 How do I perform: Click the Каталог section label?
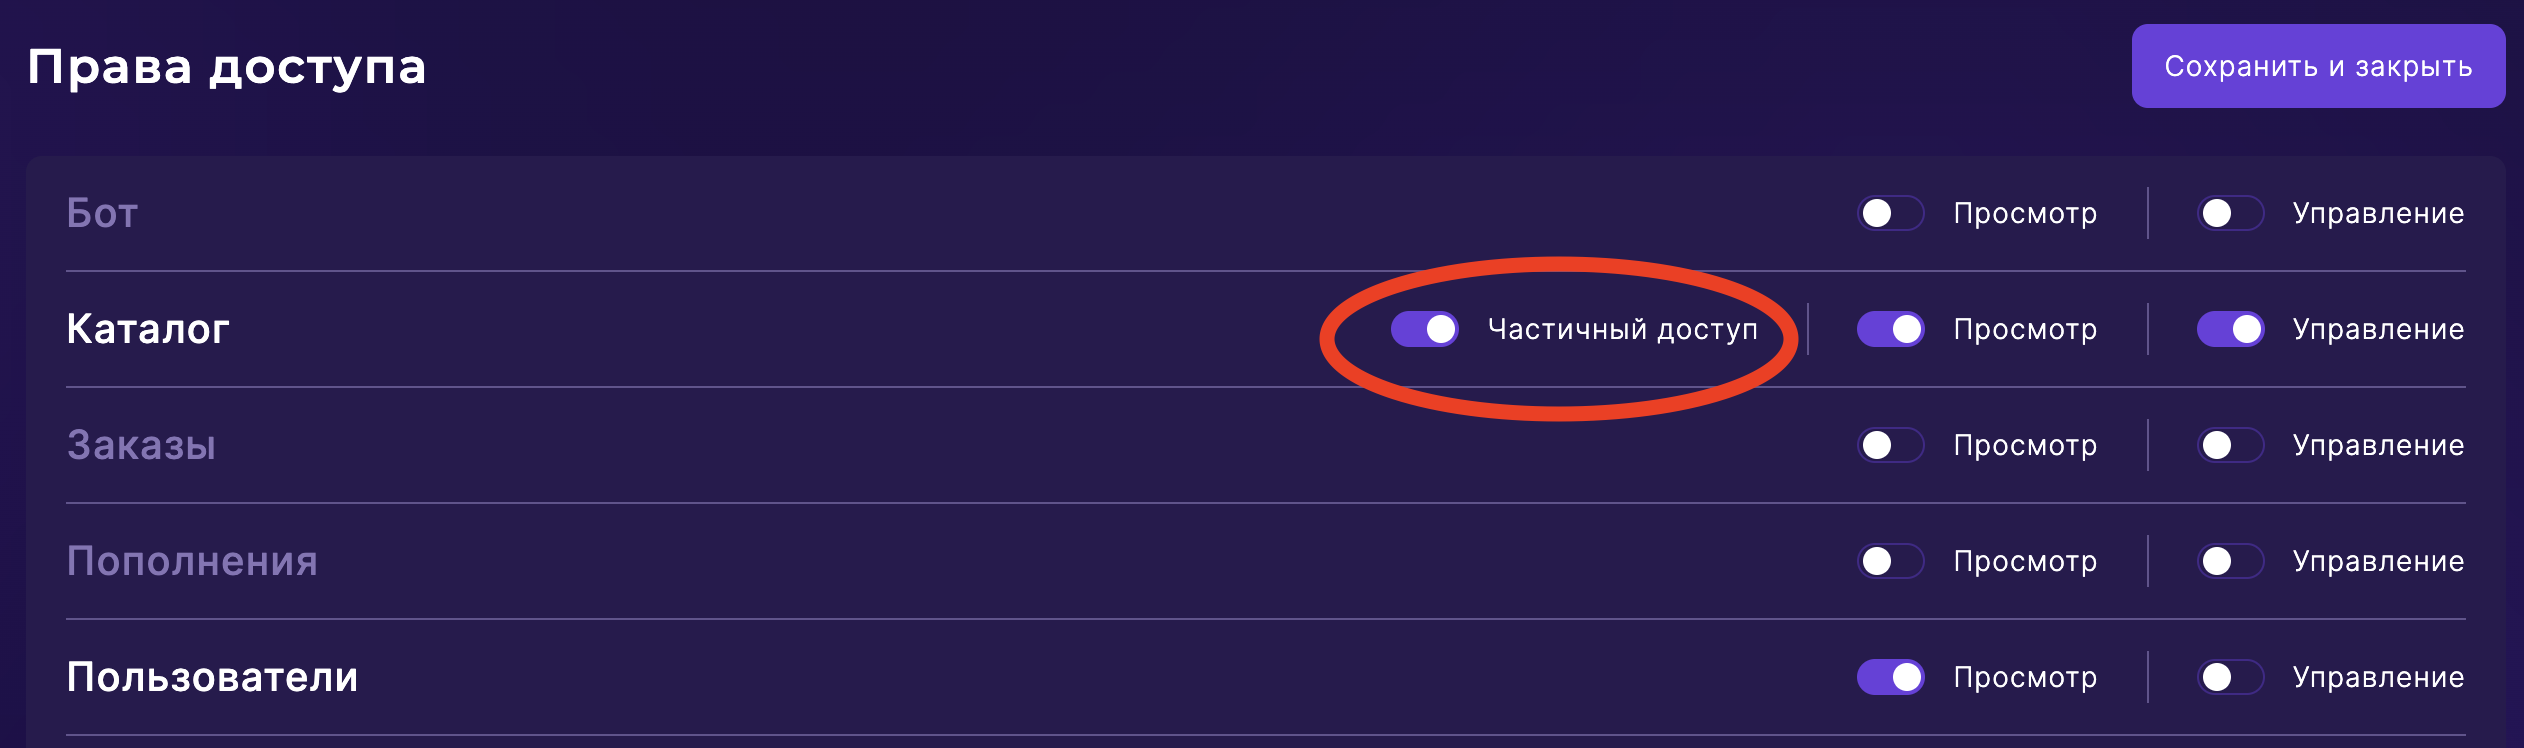tap(148, 329)
